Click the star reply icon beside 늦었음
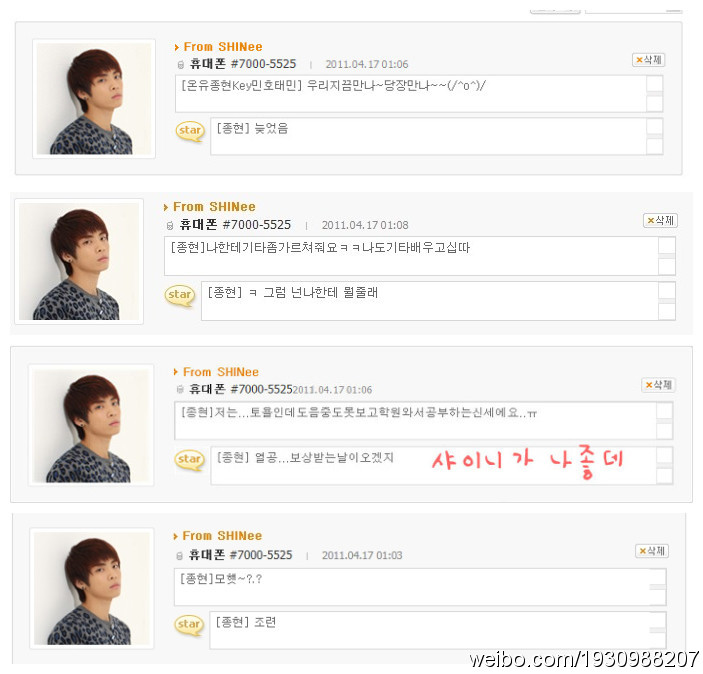Screen dimensions: 703x674 click(x=190, y=131)
